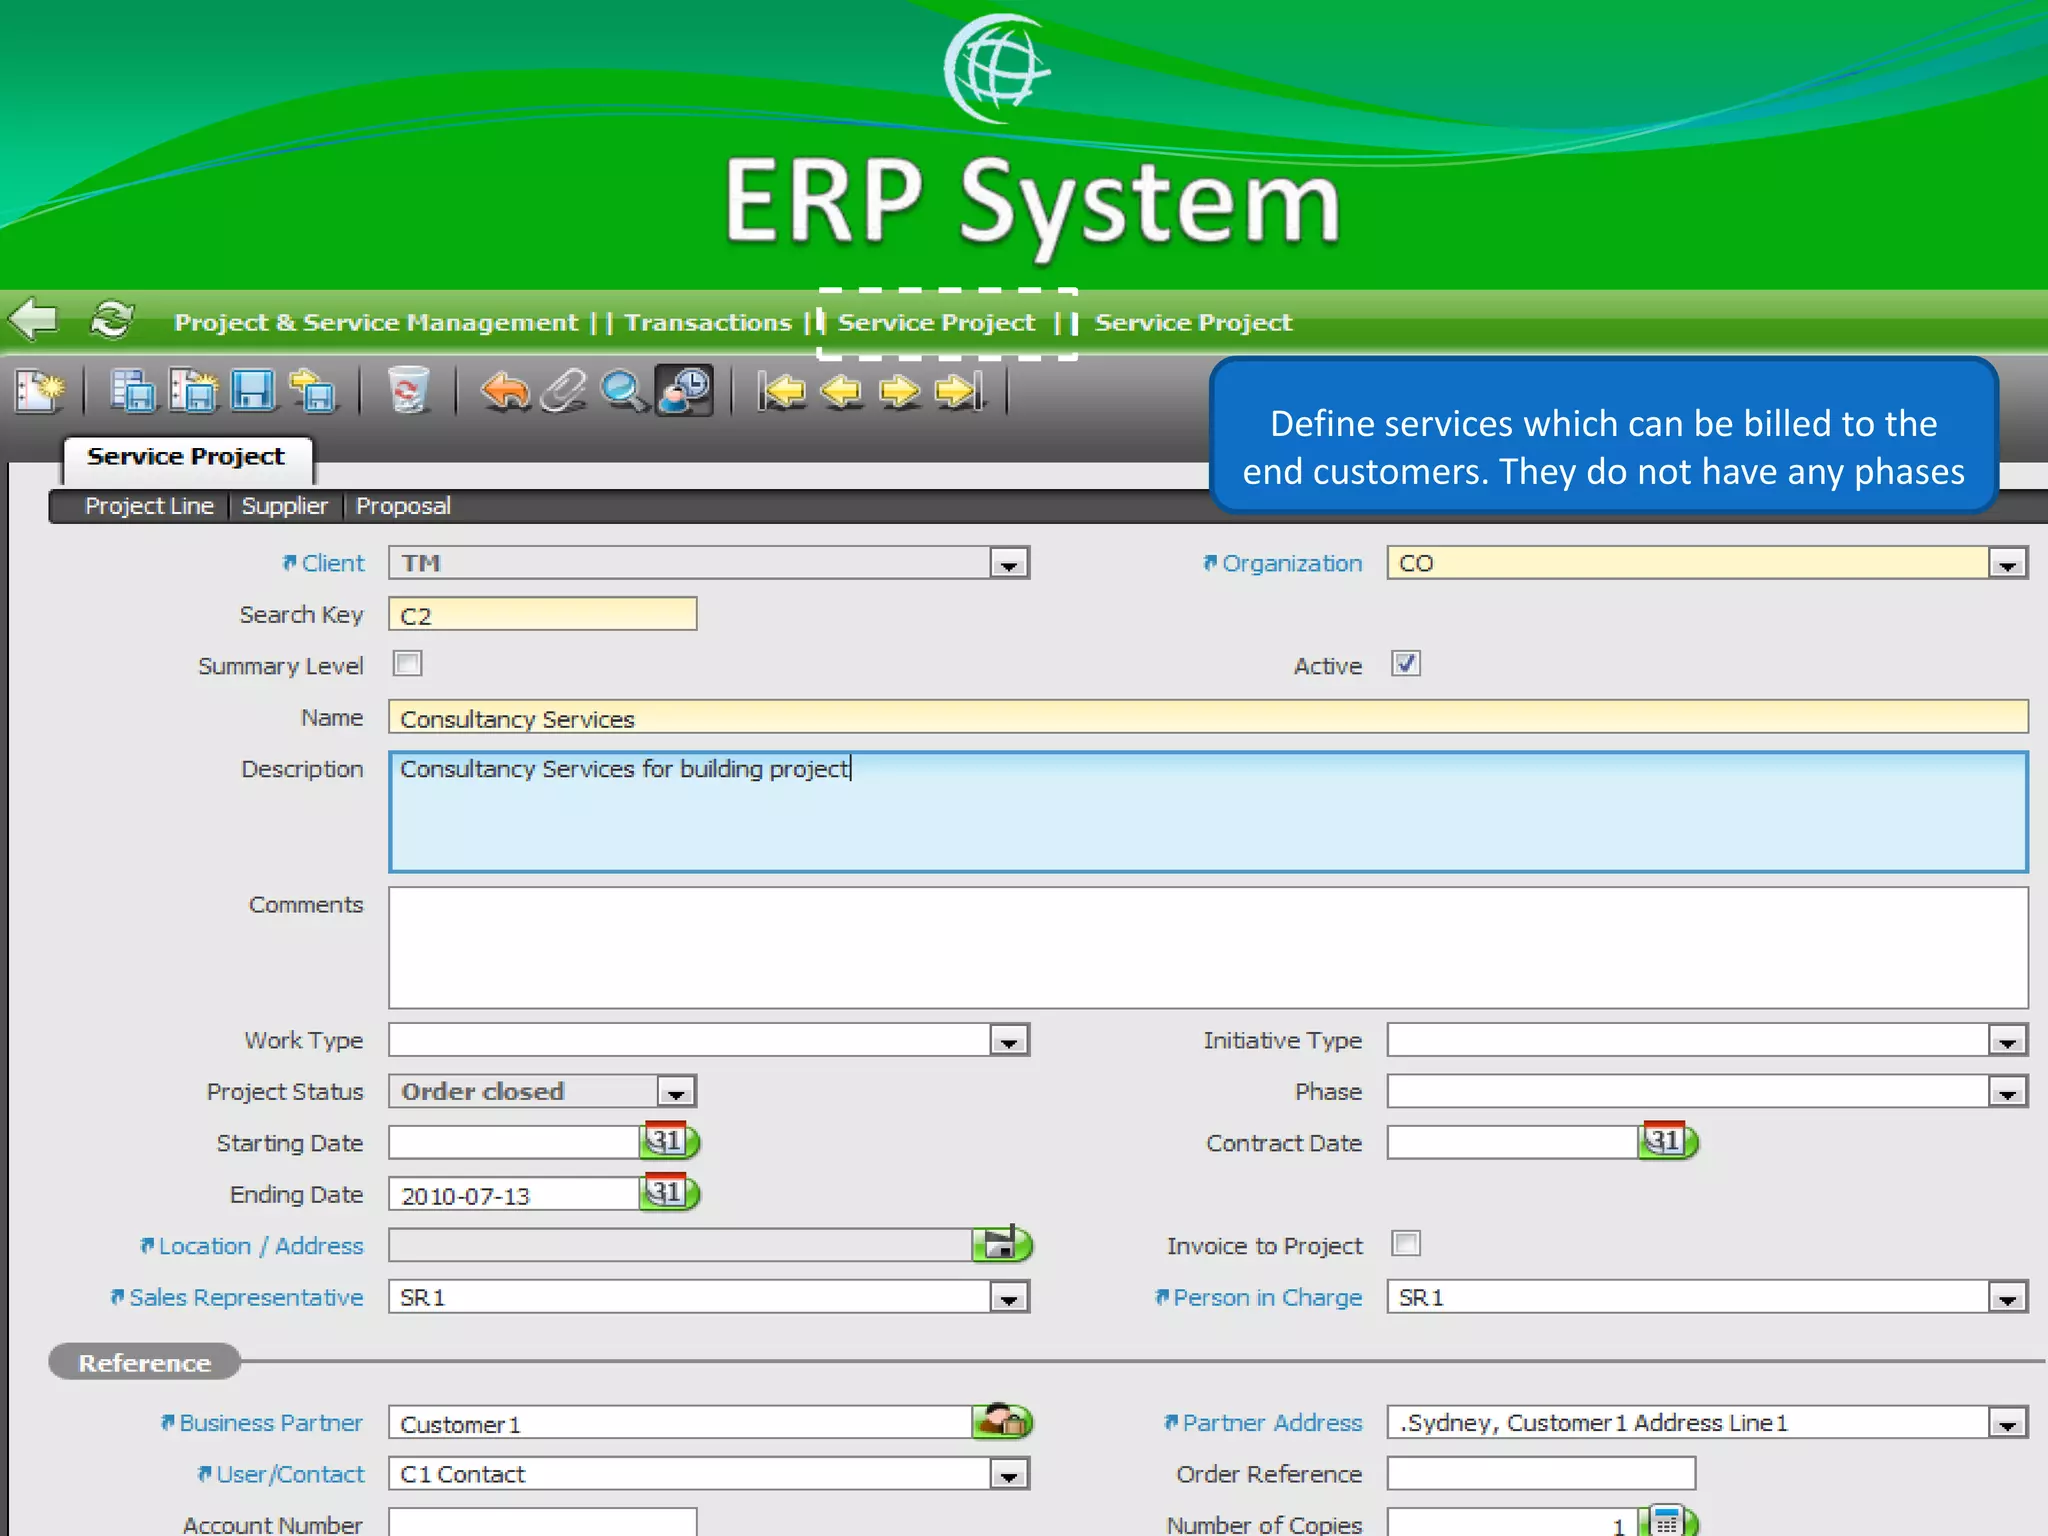
Task: Open the Work Type dropdown
Action: pyautogui.click(x=1009, y=1041)
